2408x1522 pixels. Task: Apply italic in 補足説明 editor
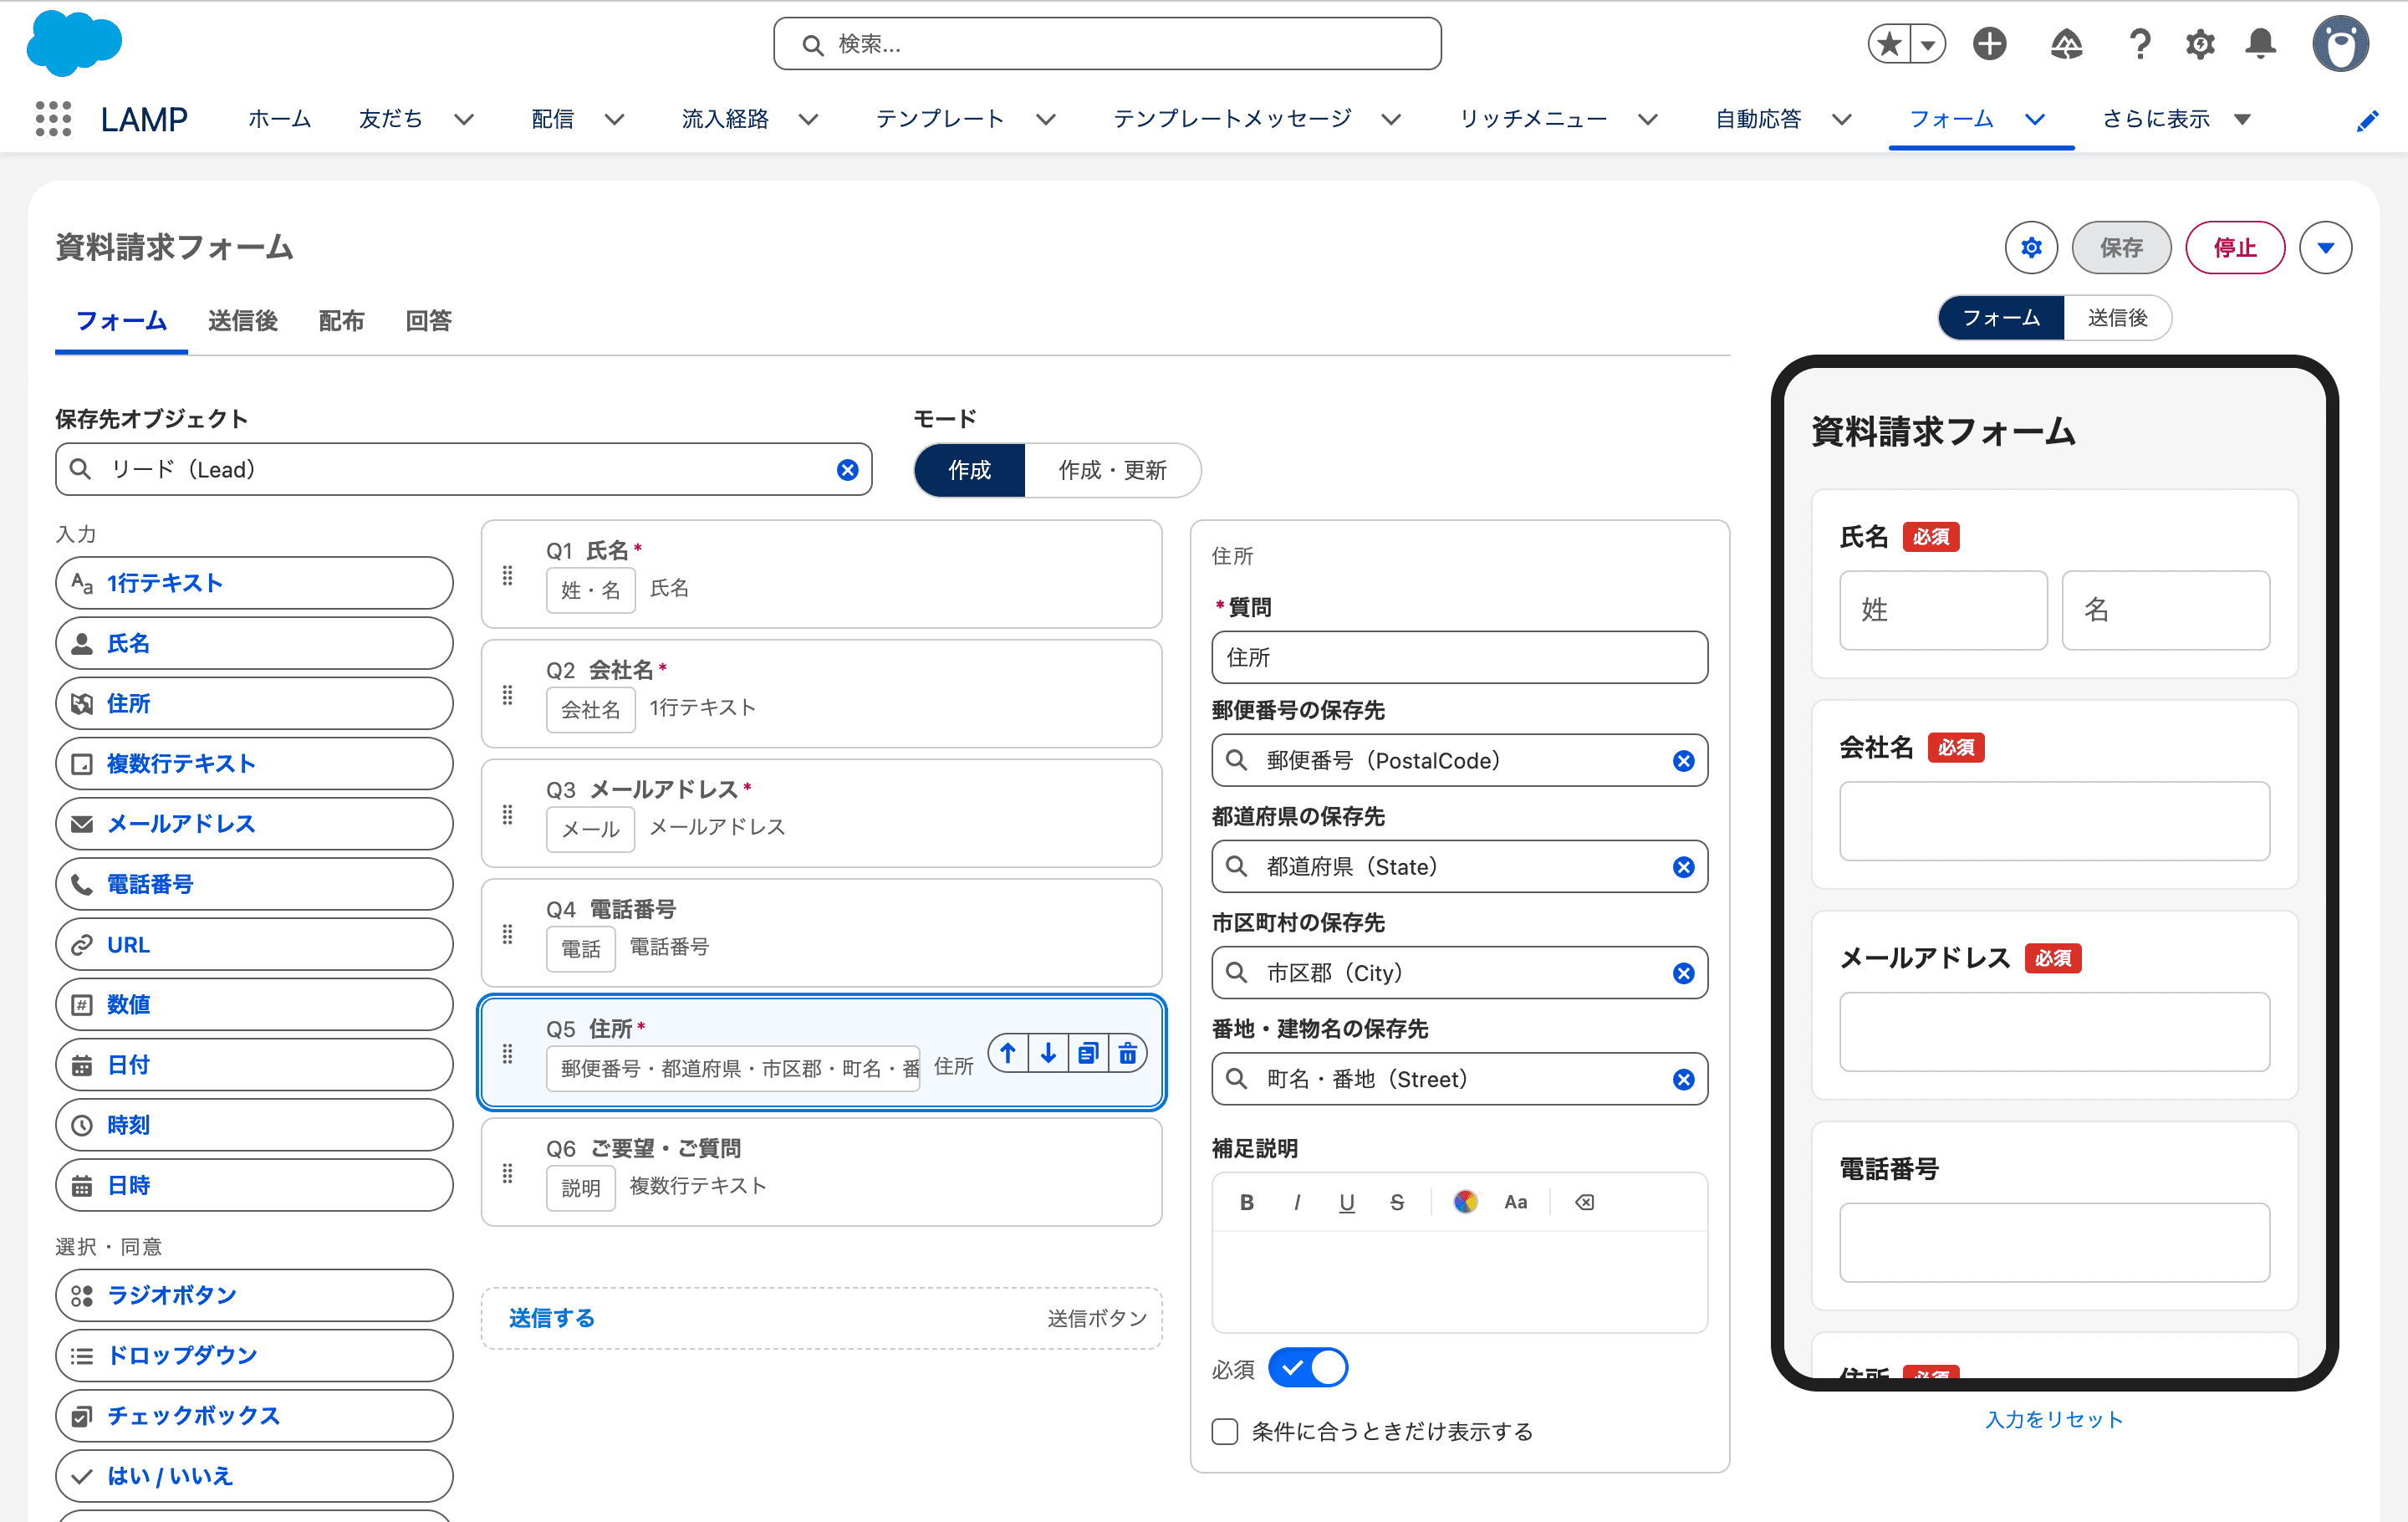[1297, 1202]
